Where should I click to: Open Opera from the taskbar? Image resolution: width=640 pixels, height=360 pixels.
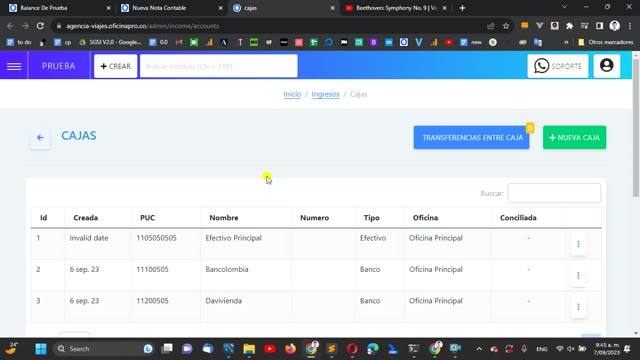(x=352, y=349)
